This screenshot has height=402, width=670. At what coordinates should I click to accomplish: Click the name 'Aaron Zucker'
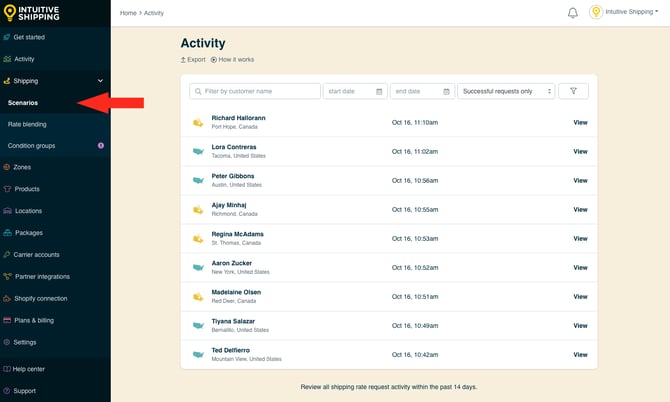(232, 263)
